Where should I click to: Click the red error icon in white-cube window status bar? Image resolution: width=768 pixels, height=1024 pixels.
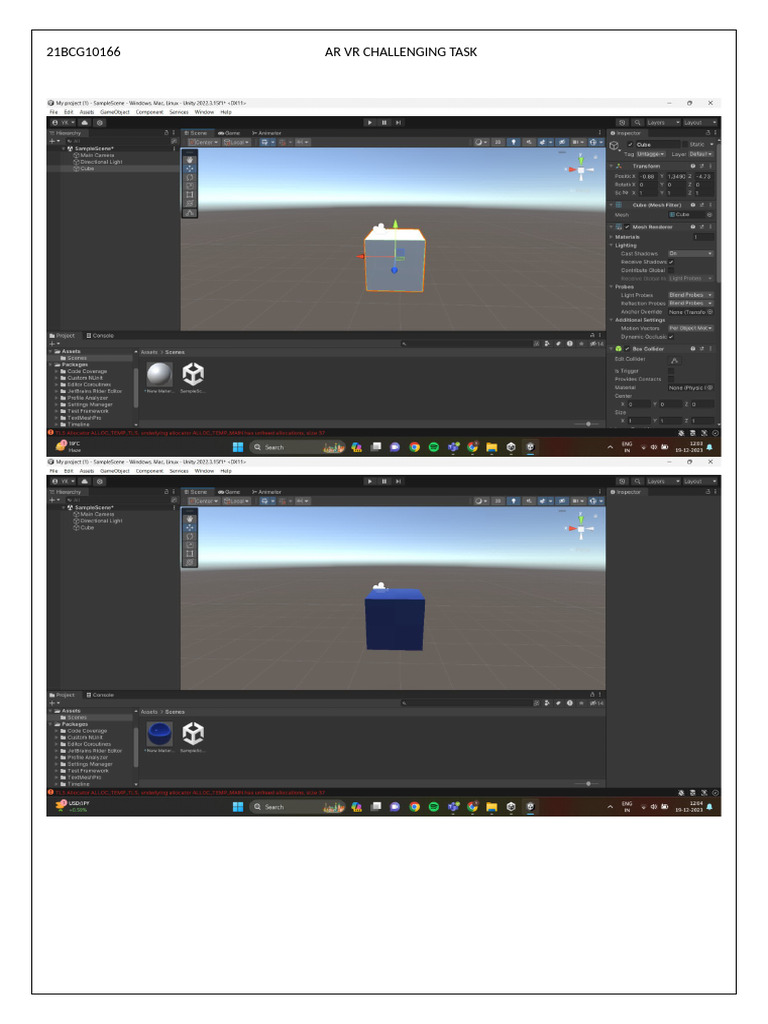(51, 432)
